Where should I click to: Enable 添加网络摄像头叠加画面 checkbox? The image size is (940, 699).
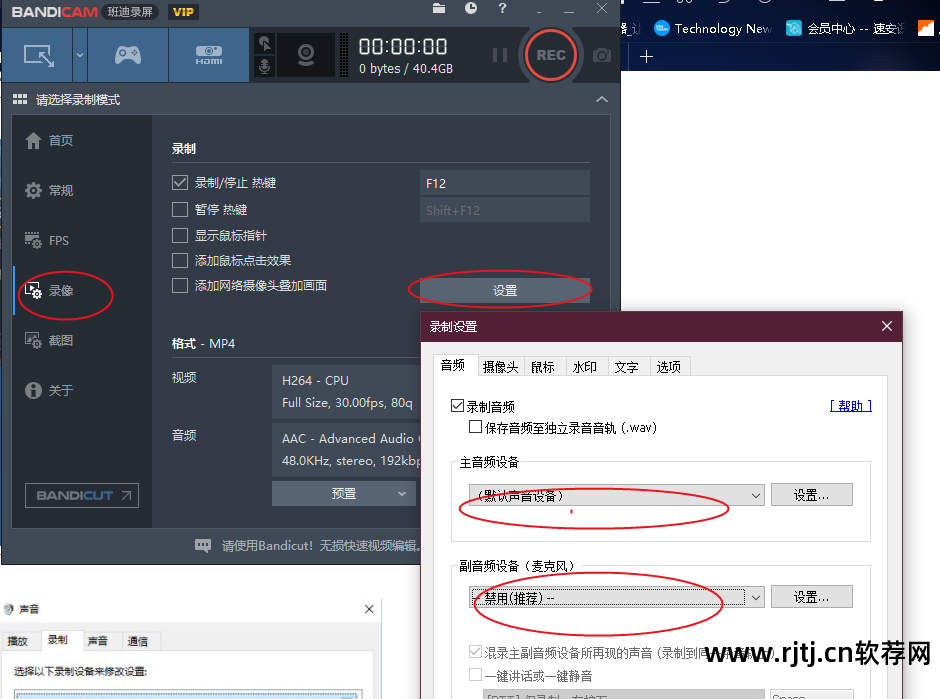(180, 285)
